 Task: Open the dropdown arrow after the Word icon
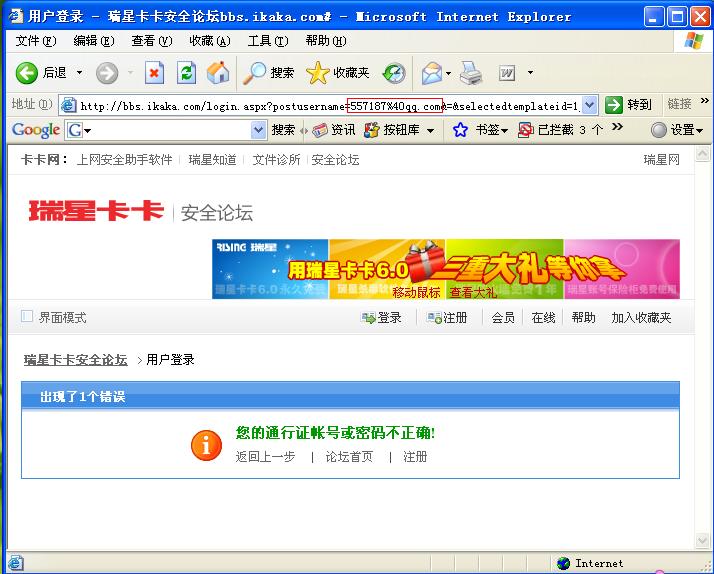tap(530, 73)
